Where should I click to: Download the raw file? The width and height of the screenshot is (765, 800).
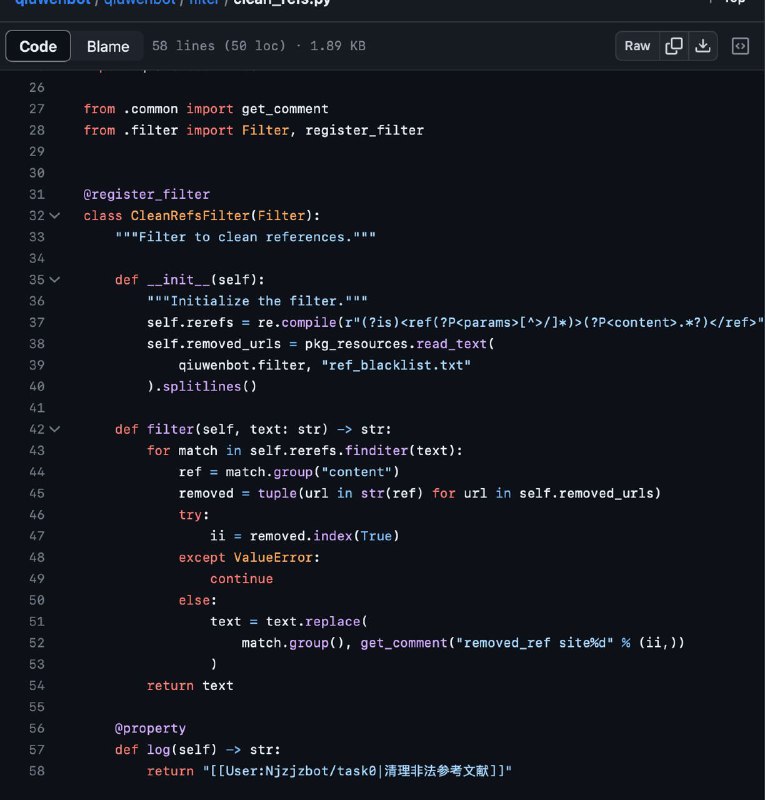pos(703,46)
